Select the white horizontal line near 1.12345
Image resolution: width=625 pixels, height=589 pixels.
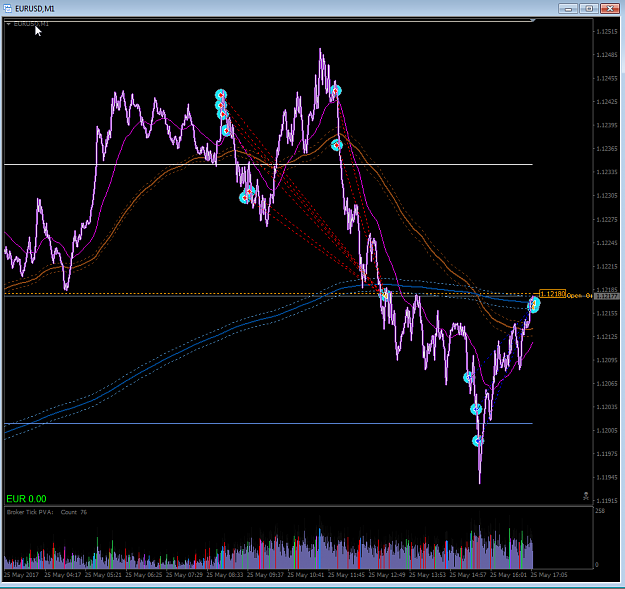click(268, 164)
